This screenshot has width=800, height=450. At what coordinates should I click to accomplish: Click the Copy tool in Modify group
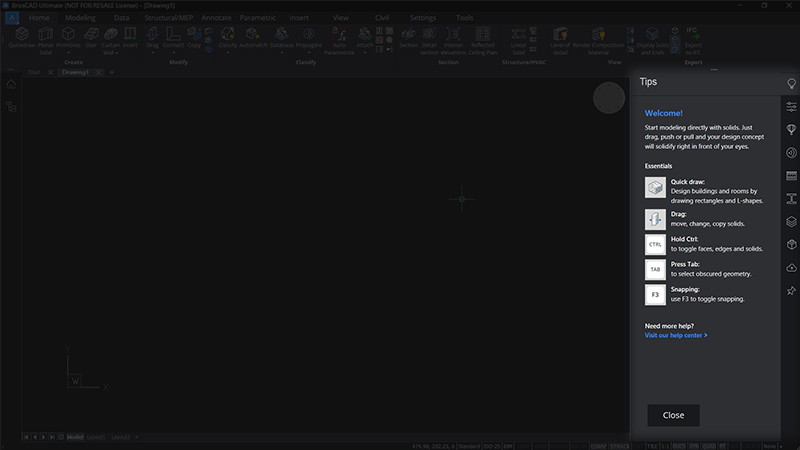click(x=194, y=38)
